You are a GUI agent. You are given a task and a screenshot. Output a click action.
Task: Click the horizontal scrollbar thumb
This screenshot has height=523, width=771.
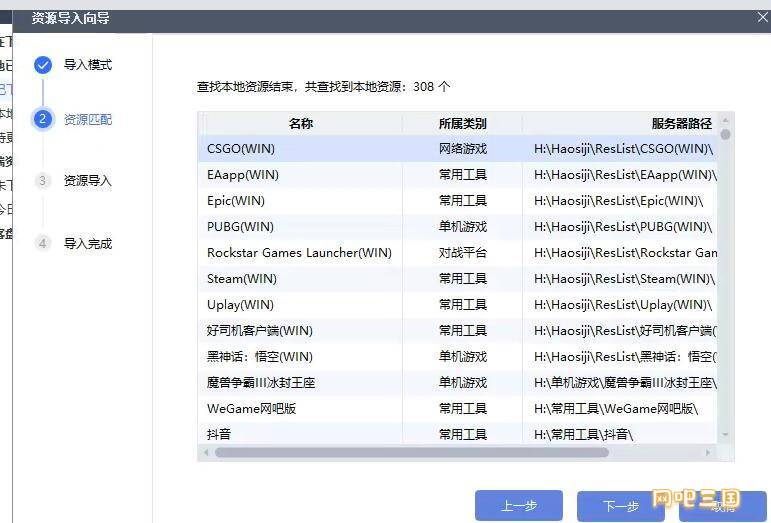coord(412,452)
